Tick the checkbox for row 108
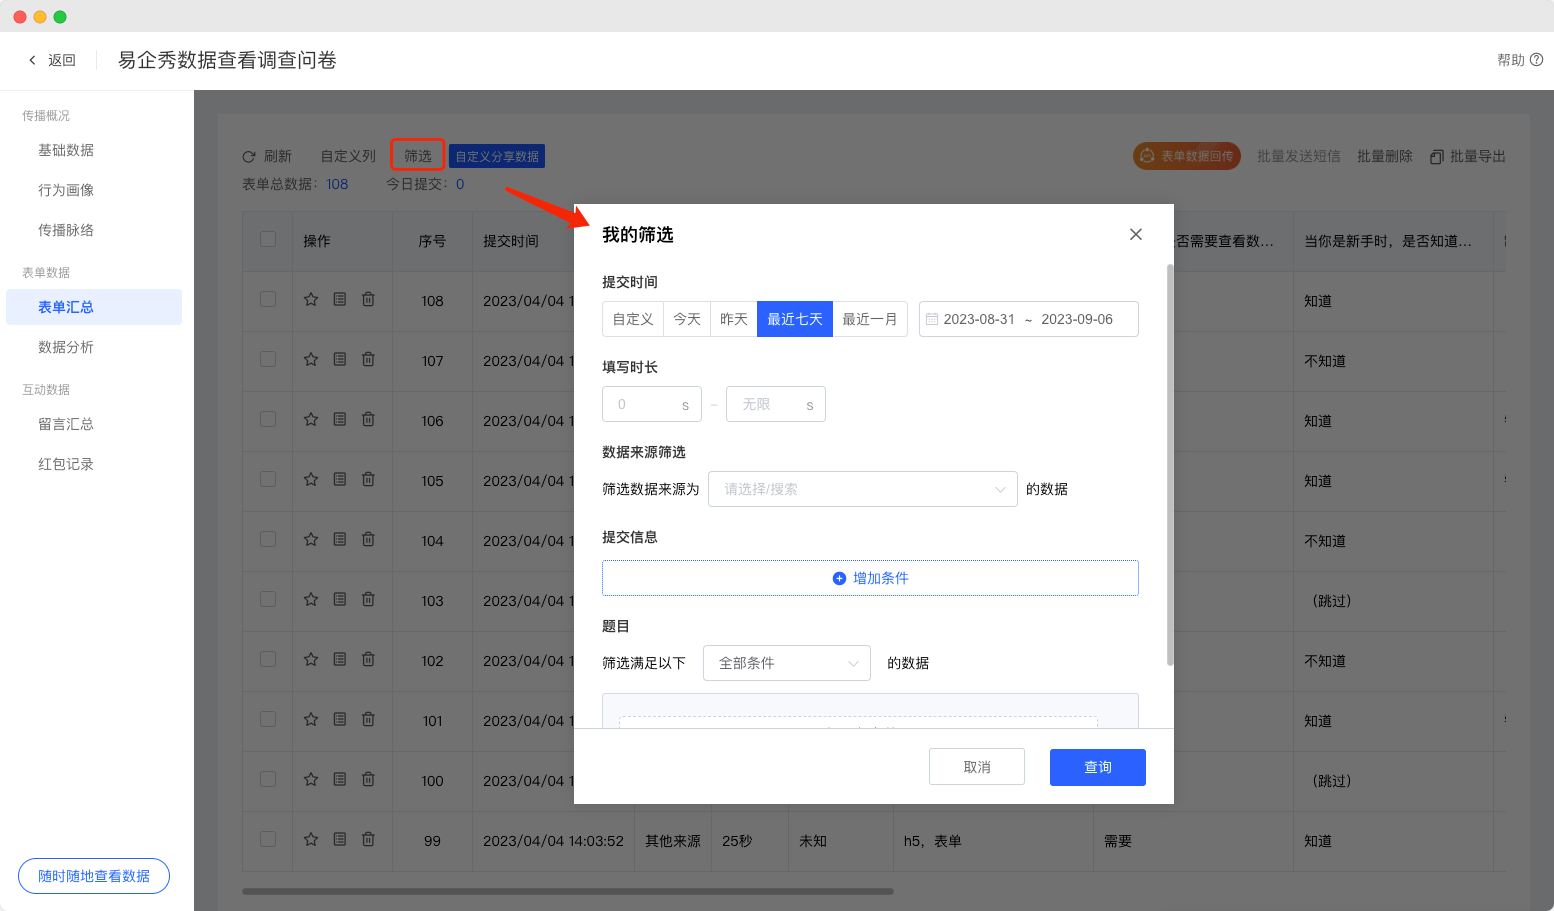This screenshot has height=911, width=1554. (x=268, y=299)
